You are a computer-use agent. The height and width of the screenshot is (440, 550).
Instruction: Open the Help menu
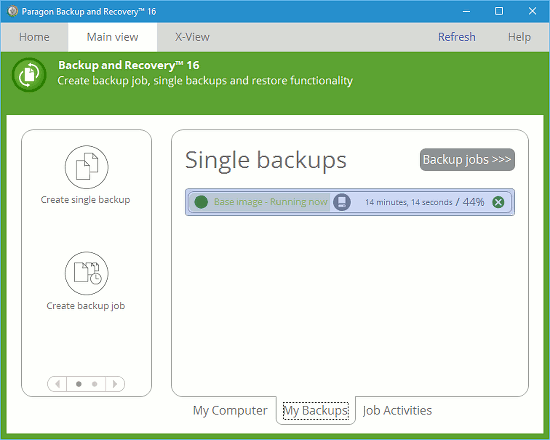(519, 37)
